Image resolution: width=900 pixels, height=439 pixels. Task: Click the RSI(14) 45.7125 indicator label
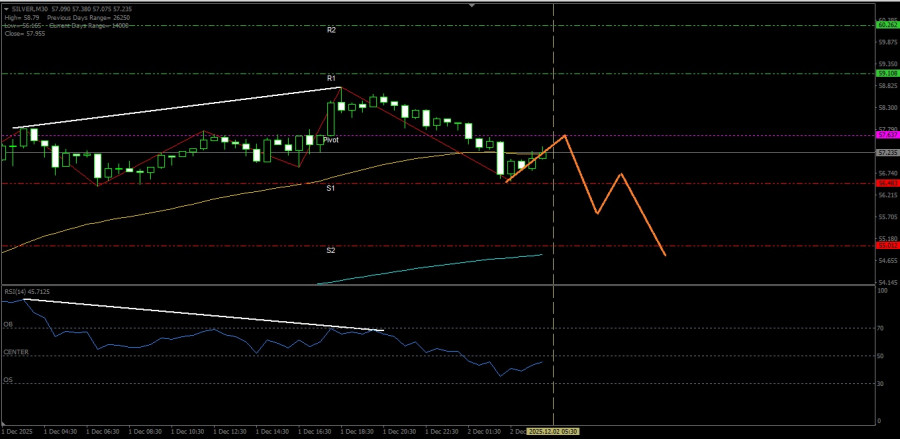click(x=28, y=291)
